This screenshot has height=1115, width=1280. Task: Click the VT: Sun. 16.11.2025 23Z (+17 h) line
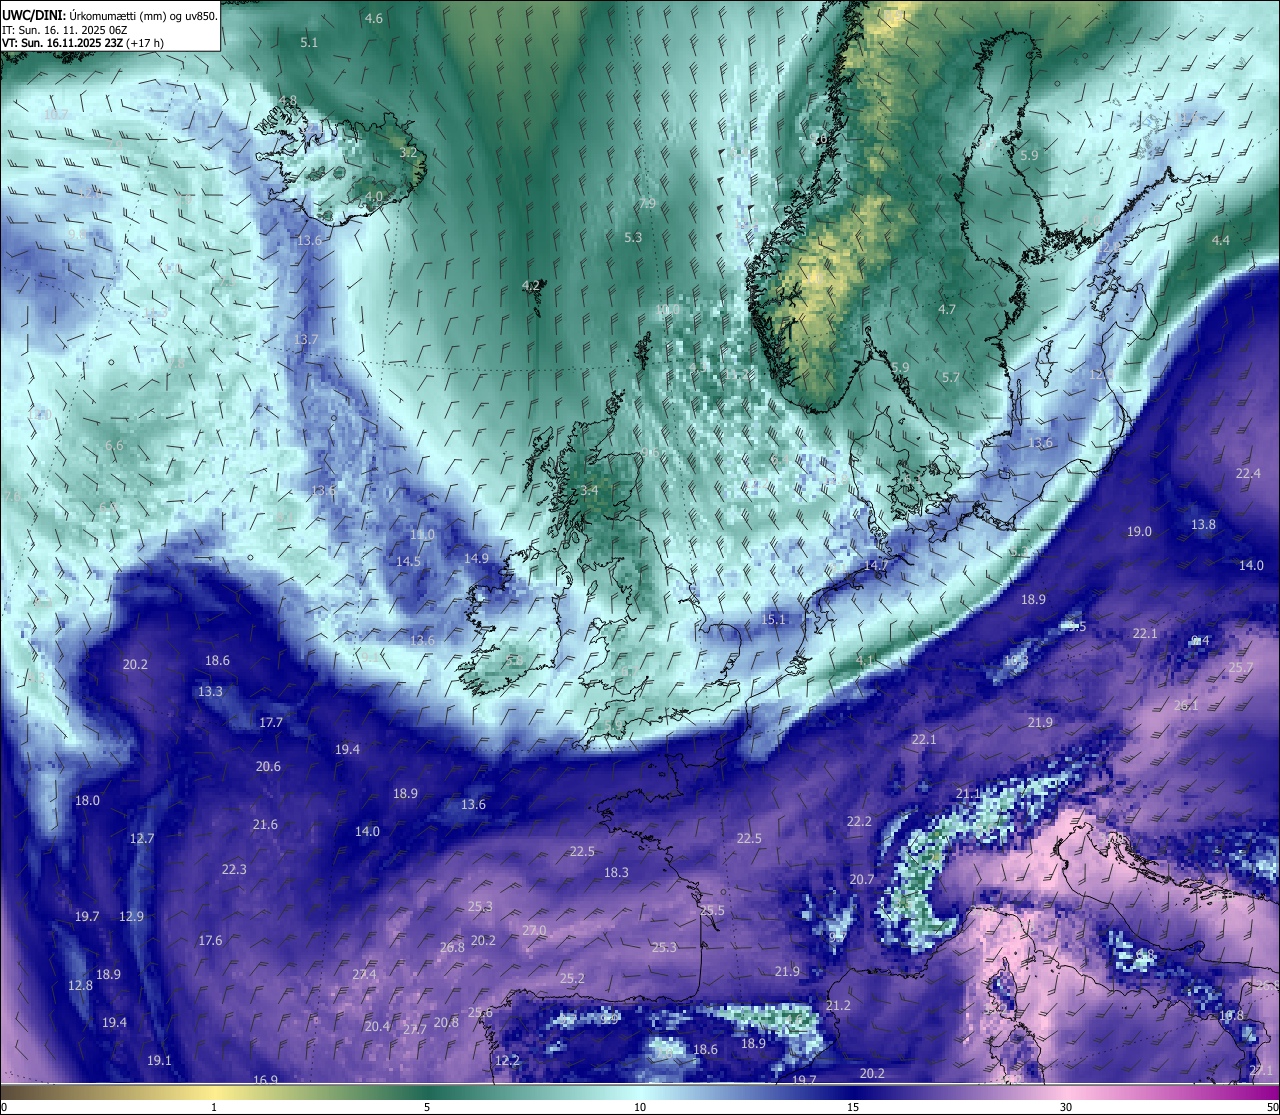[x=83, y=43]
